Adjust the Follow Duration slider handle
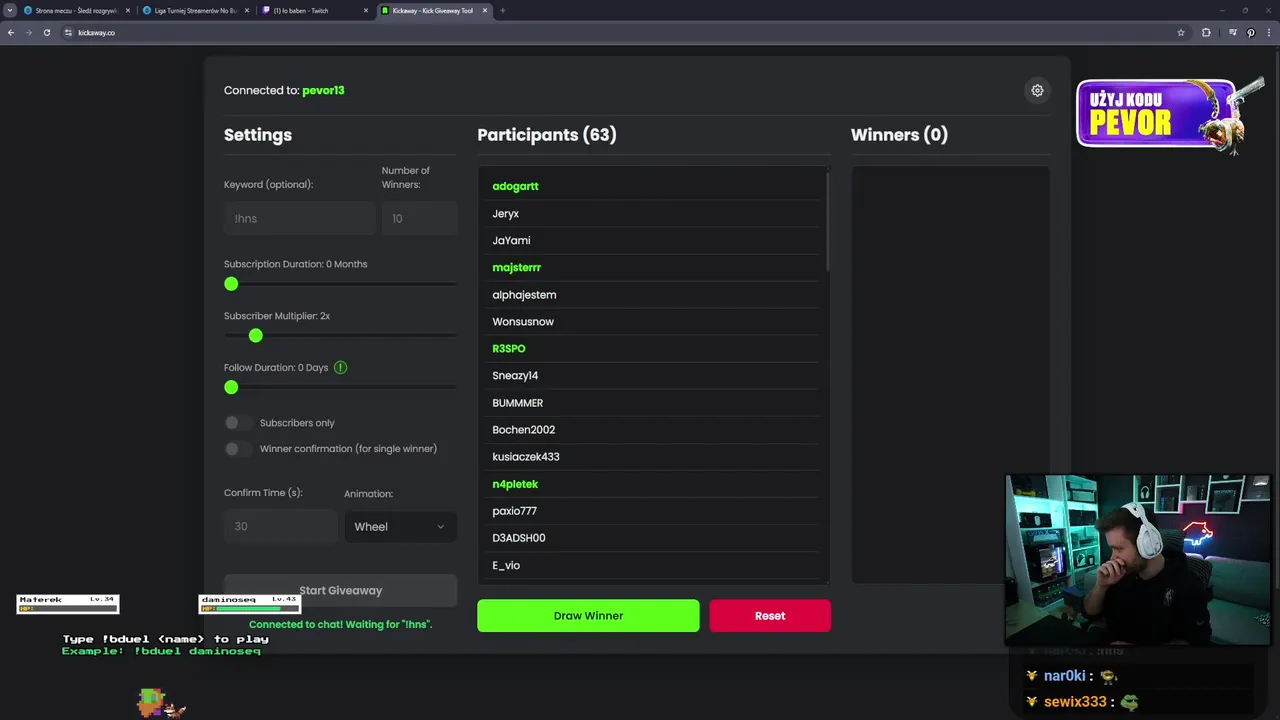Viewport: 1280px width, 720px height. click(x=231, y=387)
